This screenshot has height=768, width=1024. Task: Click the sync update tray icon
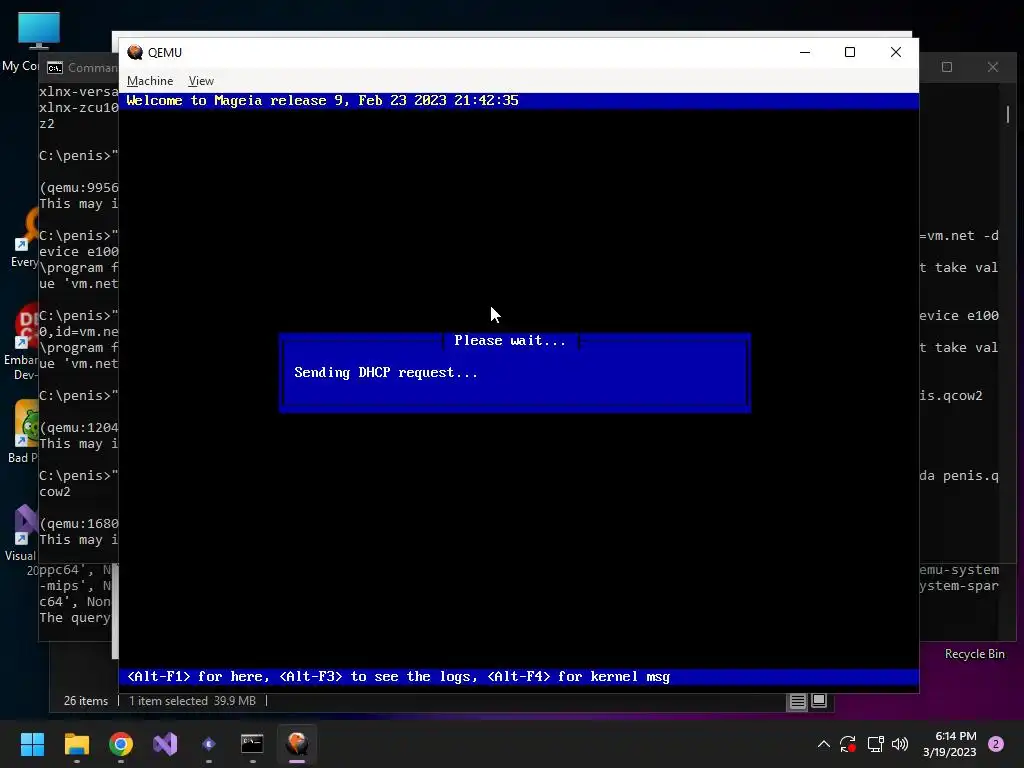[848, 744]
